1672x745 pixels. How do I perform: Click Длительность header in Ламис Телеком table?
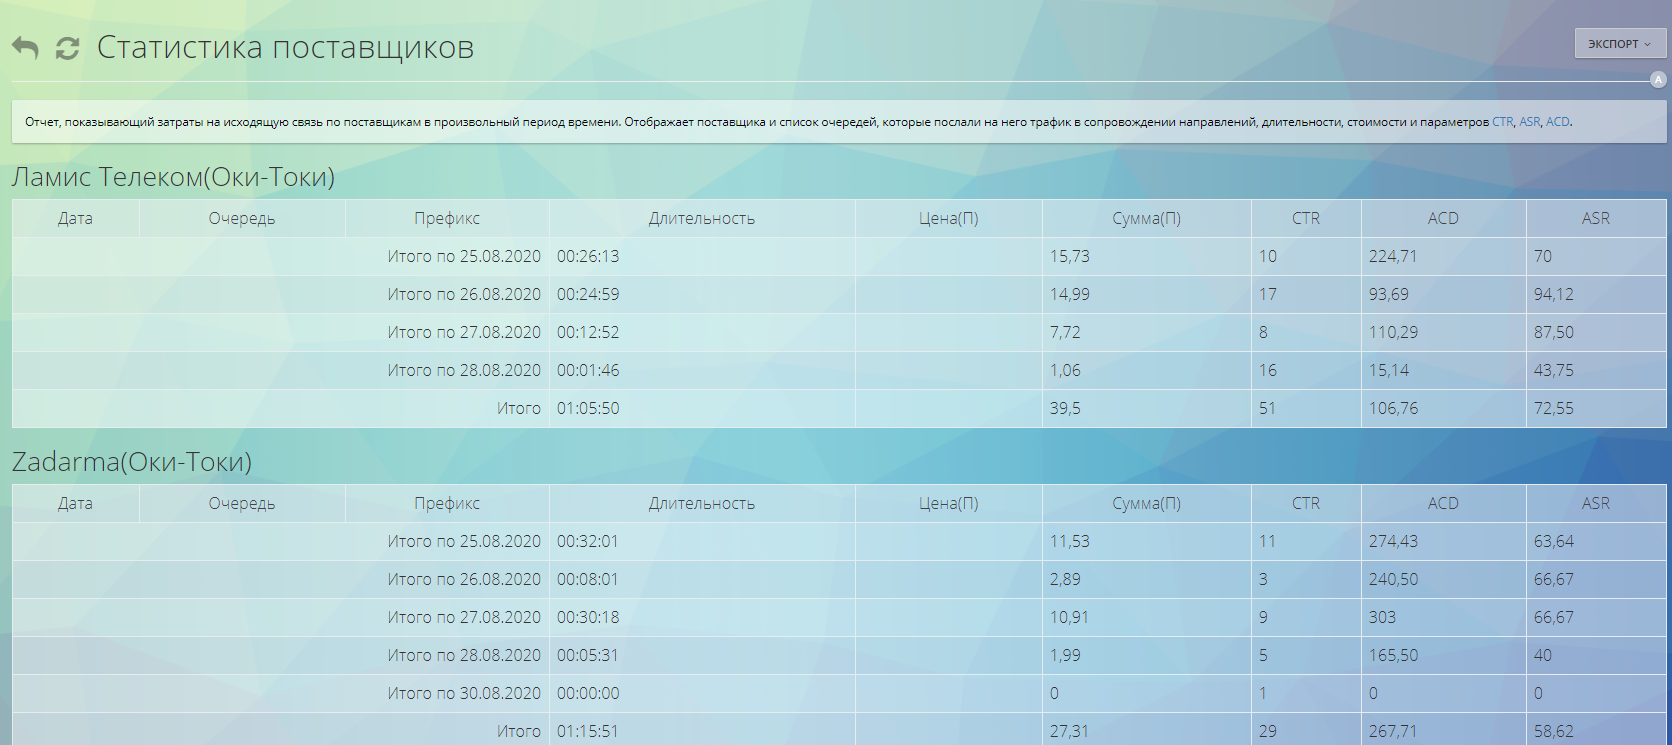click(x=701, y=218)
